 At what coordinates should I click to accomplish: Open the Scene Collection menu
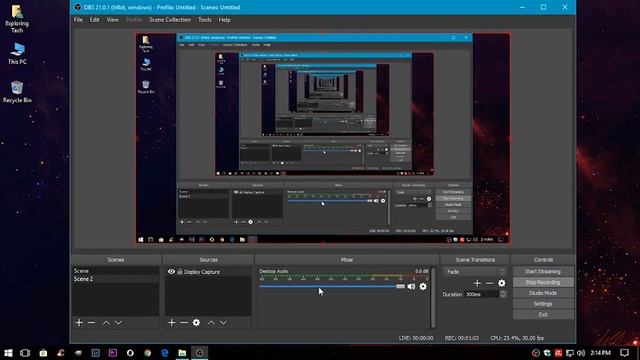pyautogui.click(x=170, y=20)
